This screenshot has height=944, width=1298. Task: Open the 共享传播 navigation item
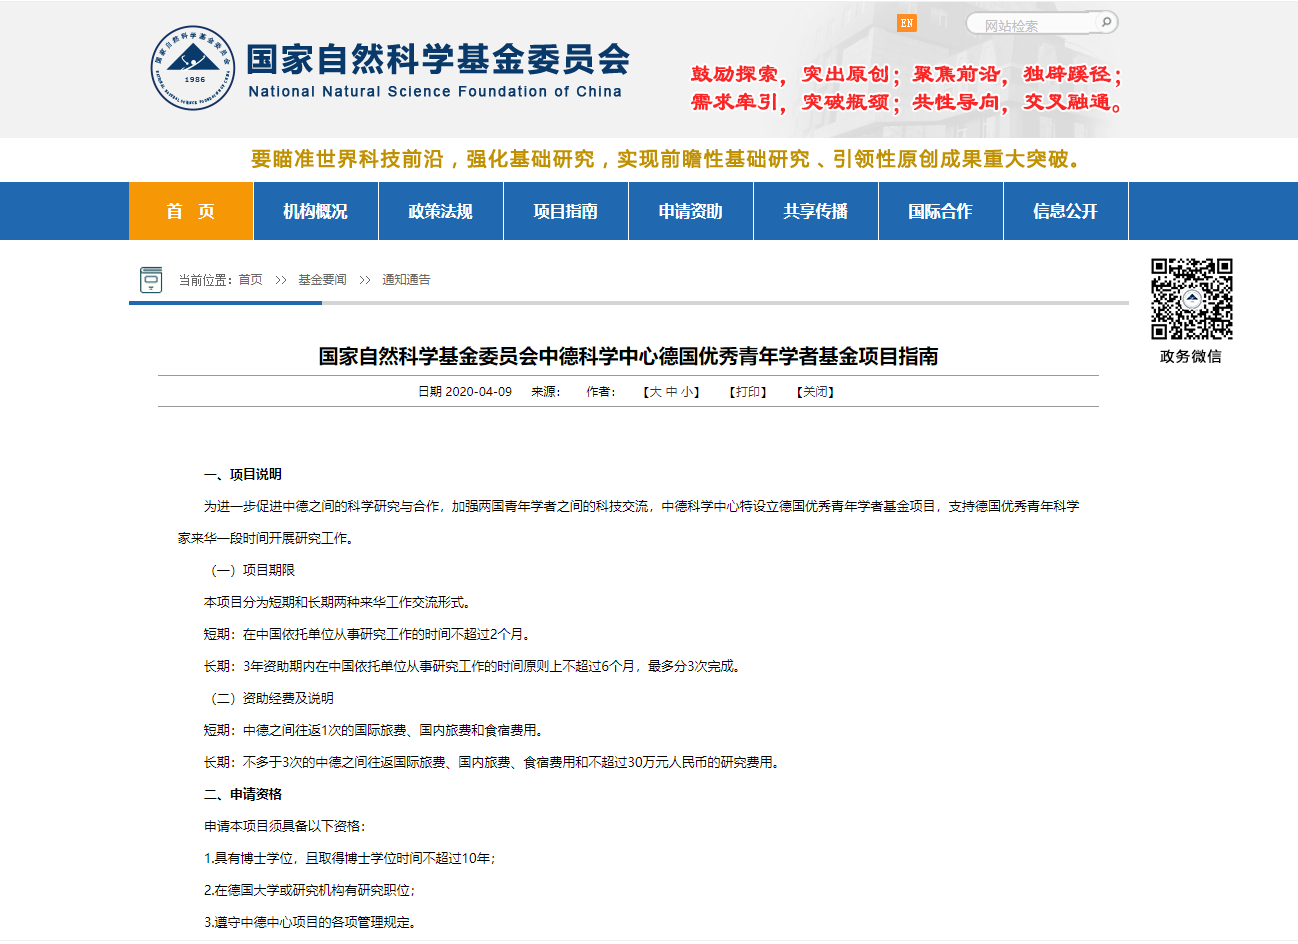click(816, 211)
